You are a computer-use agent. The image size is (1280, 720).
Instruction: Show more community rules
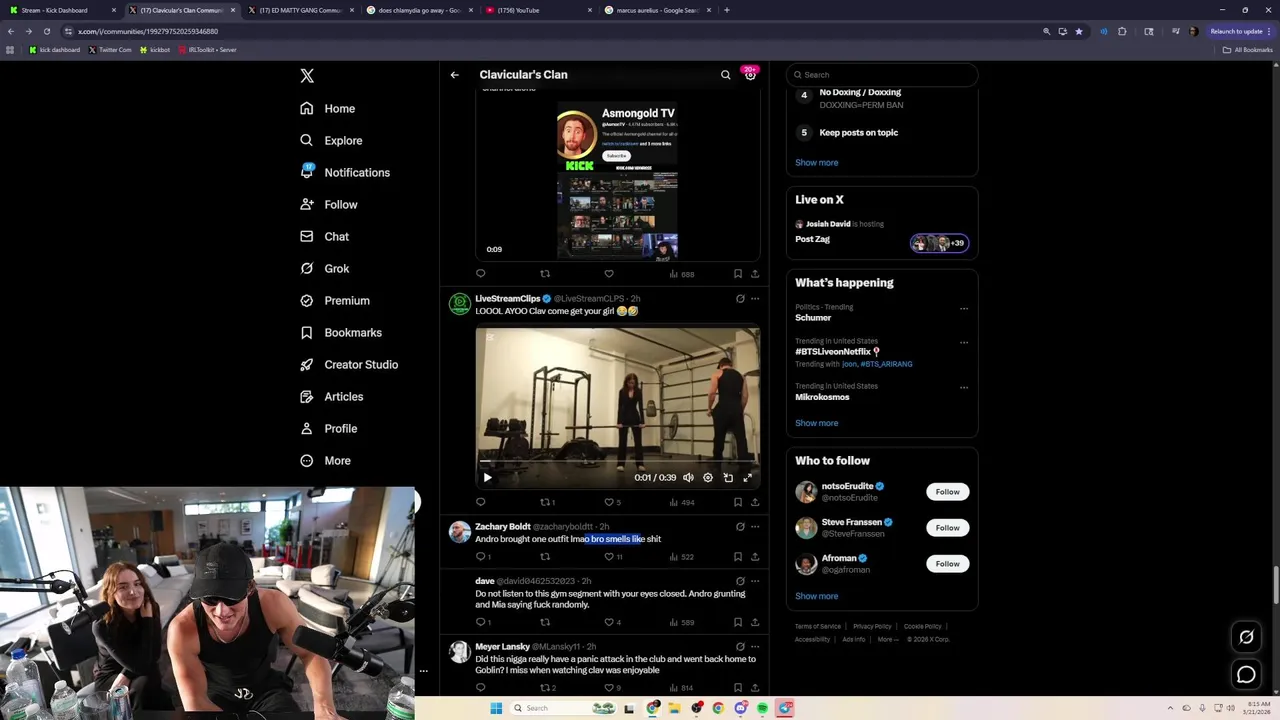tap(817, 162)
